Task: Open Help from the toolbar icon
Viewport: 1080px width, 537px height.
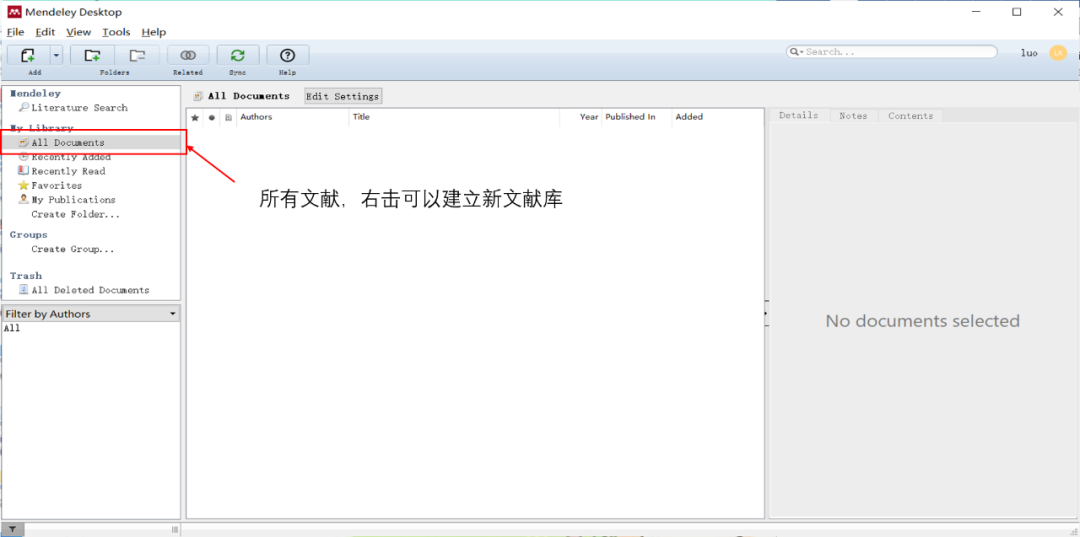Action: [287, 55]
